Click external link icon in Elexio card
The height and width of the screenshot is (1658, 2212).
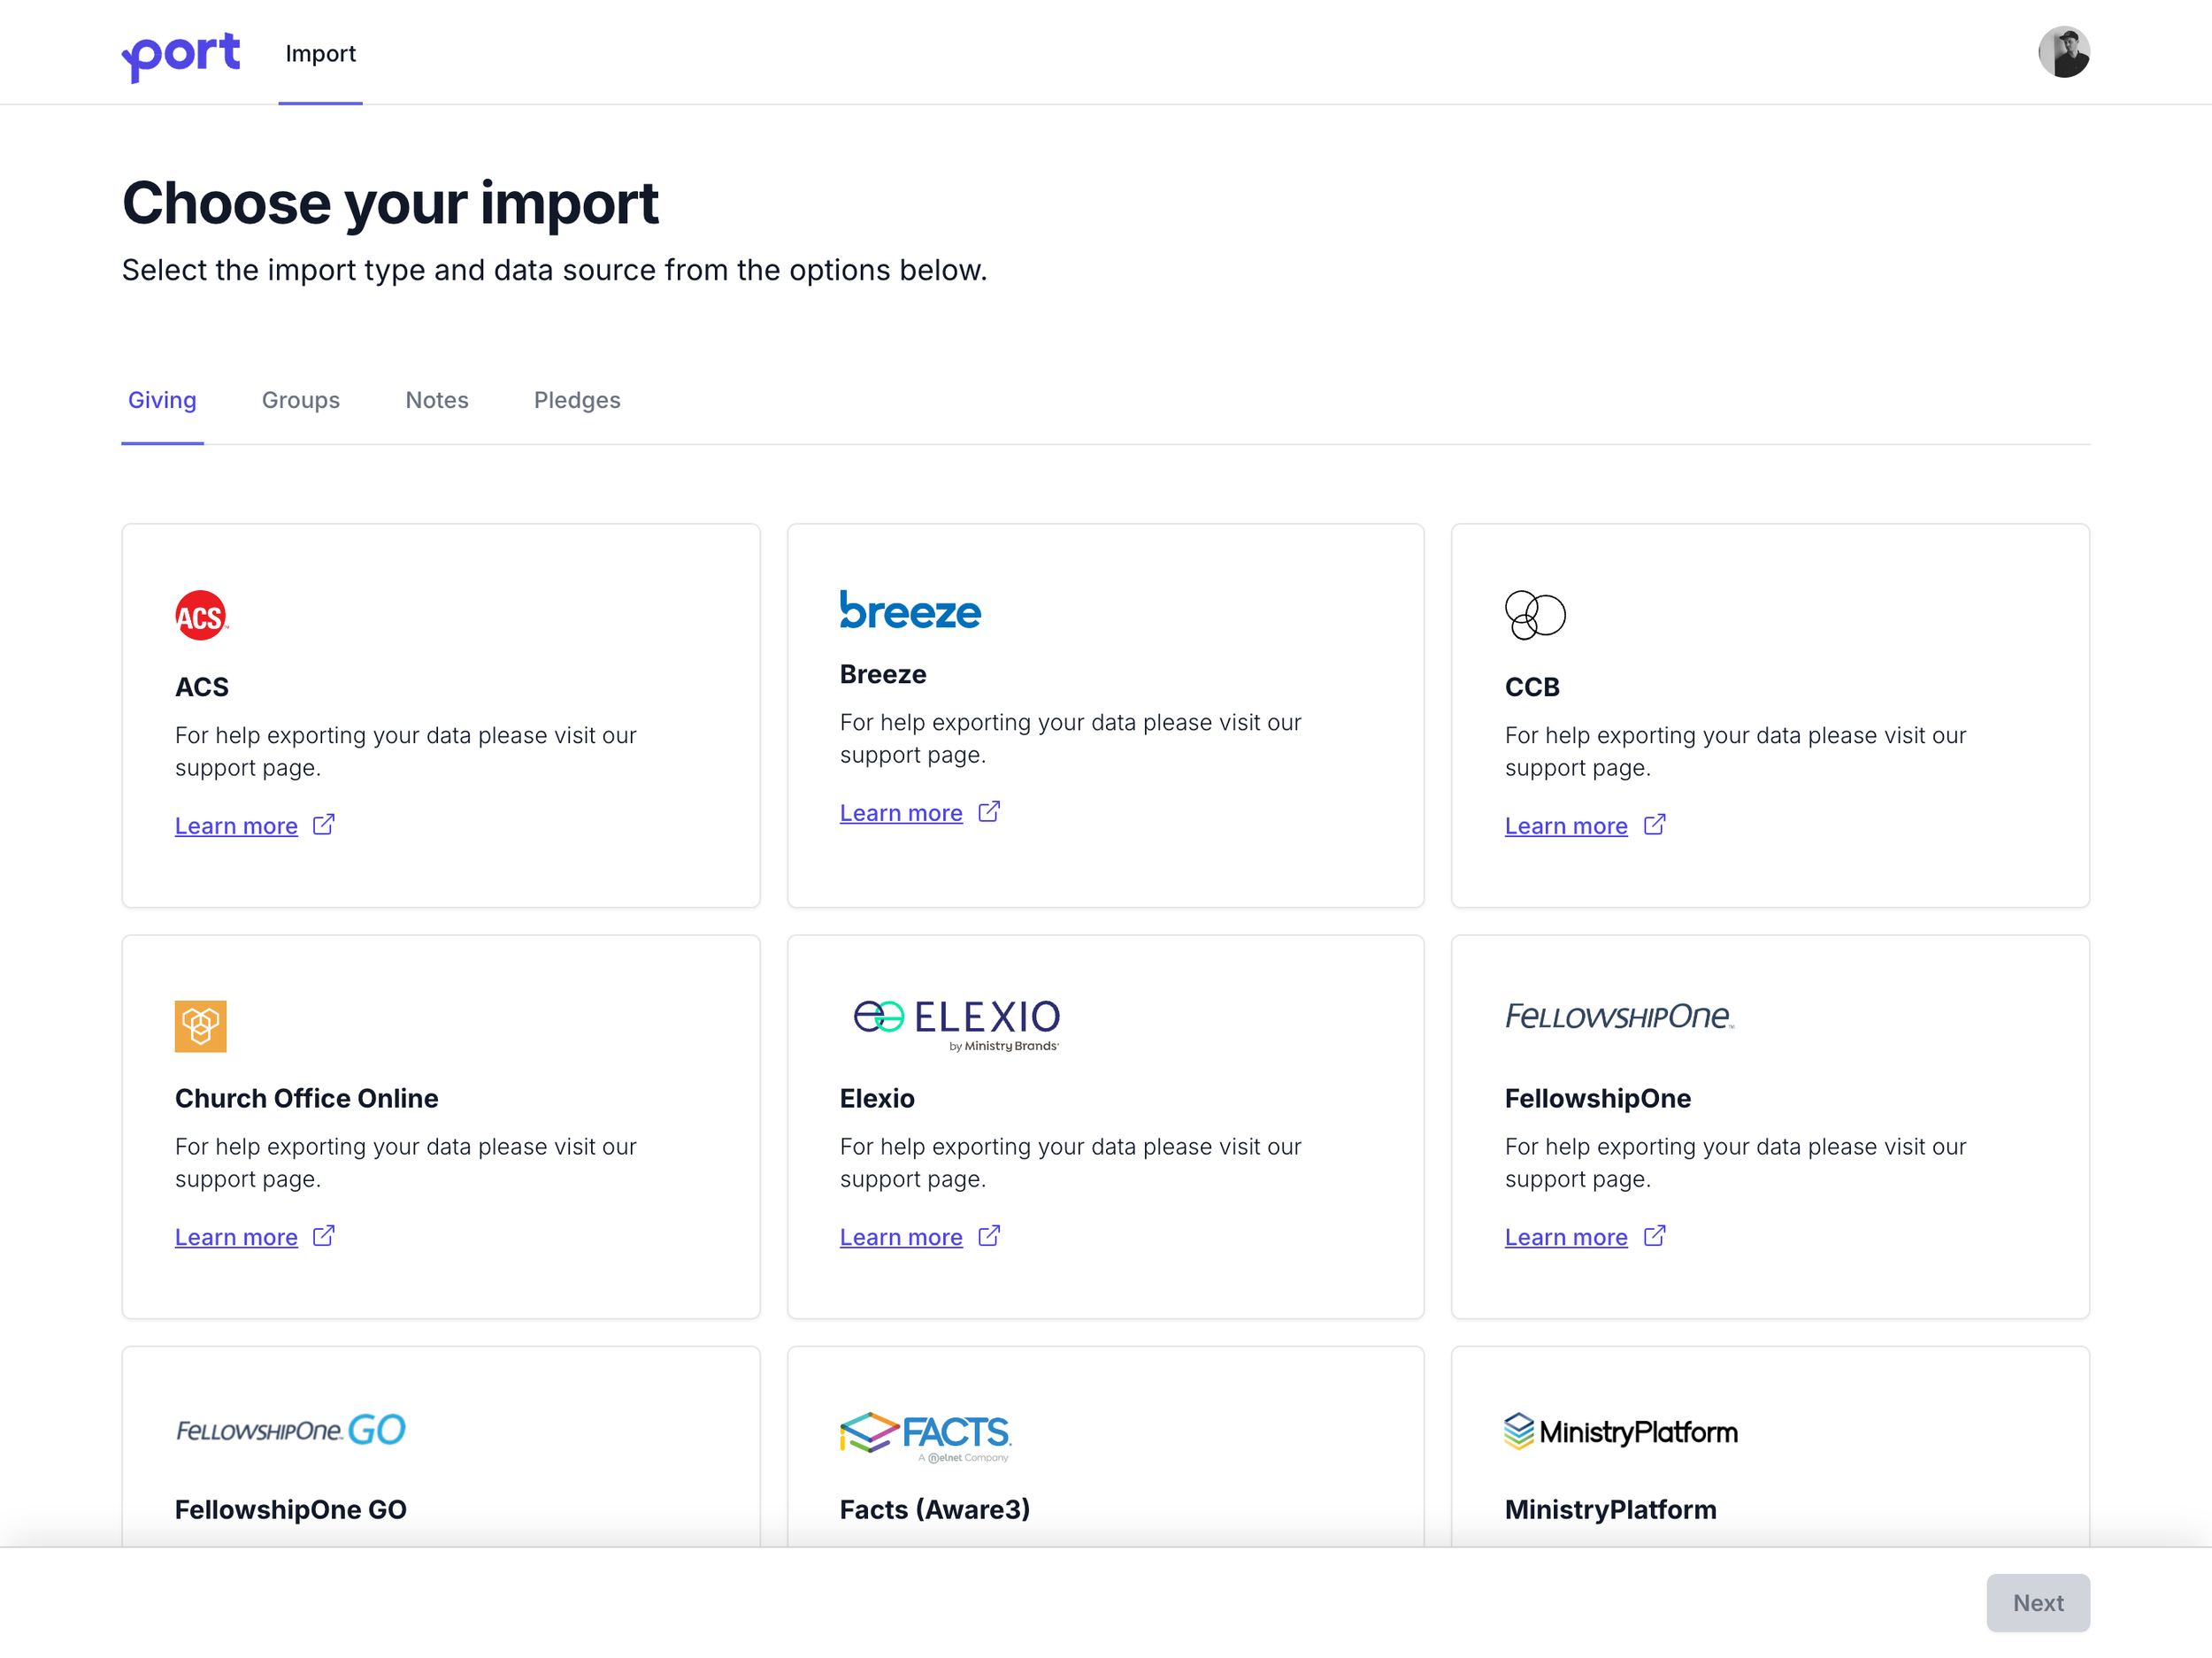989,1236
